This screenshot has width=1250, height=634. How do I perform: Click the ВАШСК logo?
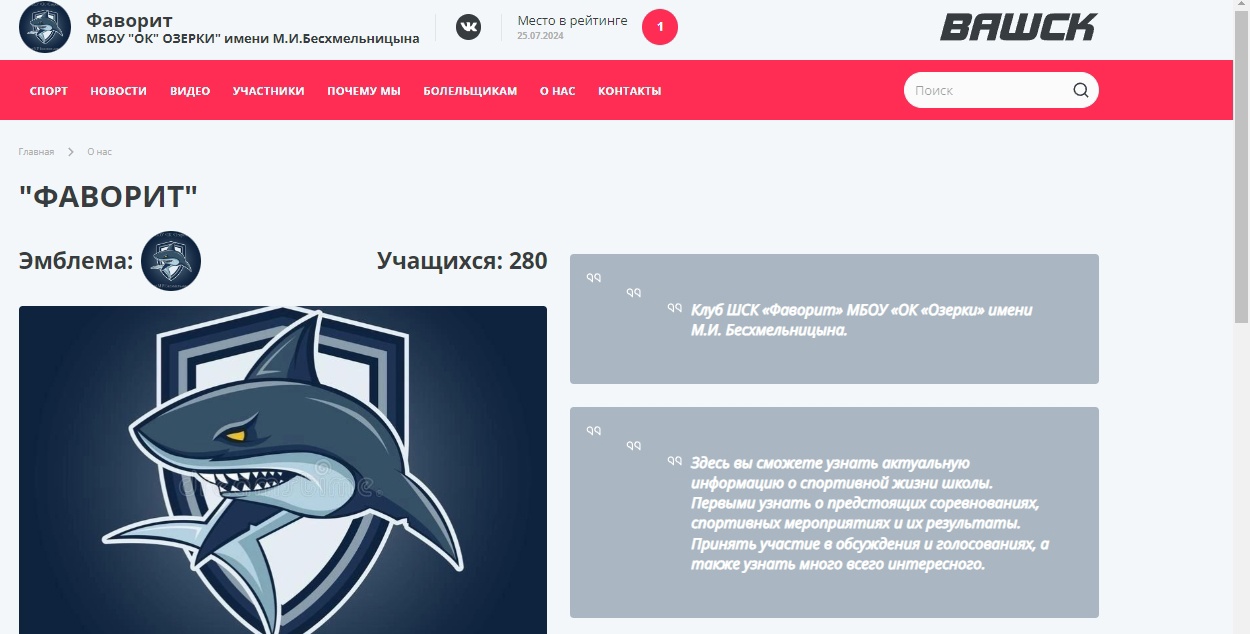[1018, 27]
